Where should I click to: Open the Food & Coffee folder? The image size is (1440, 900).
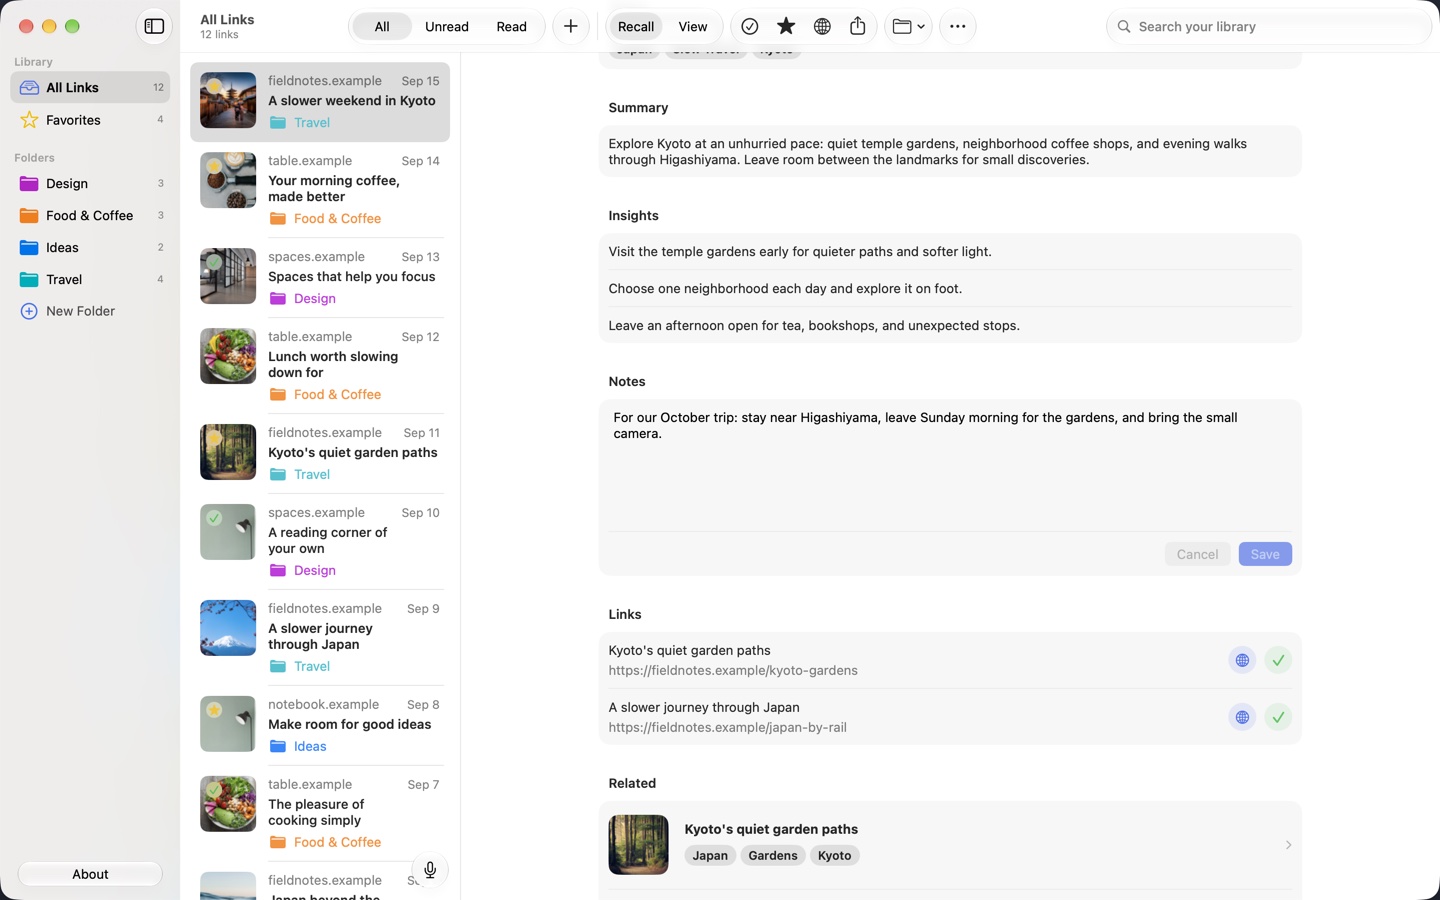(x=90, y=216)
